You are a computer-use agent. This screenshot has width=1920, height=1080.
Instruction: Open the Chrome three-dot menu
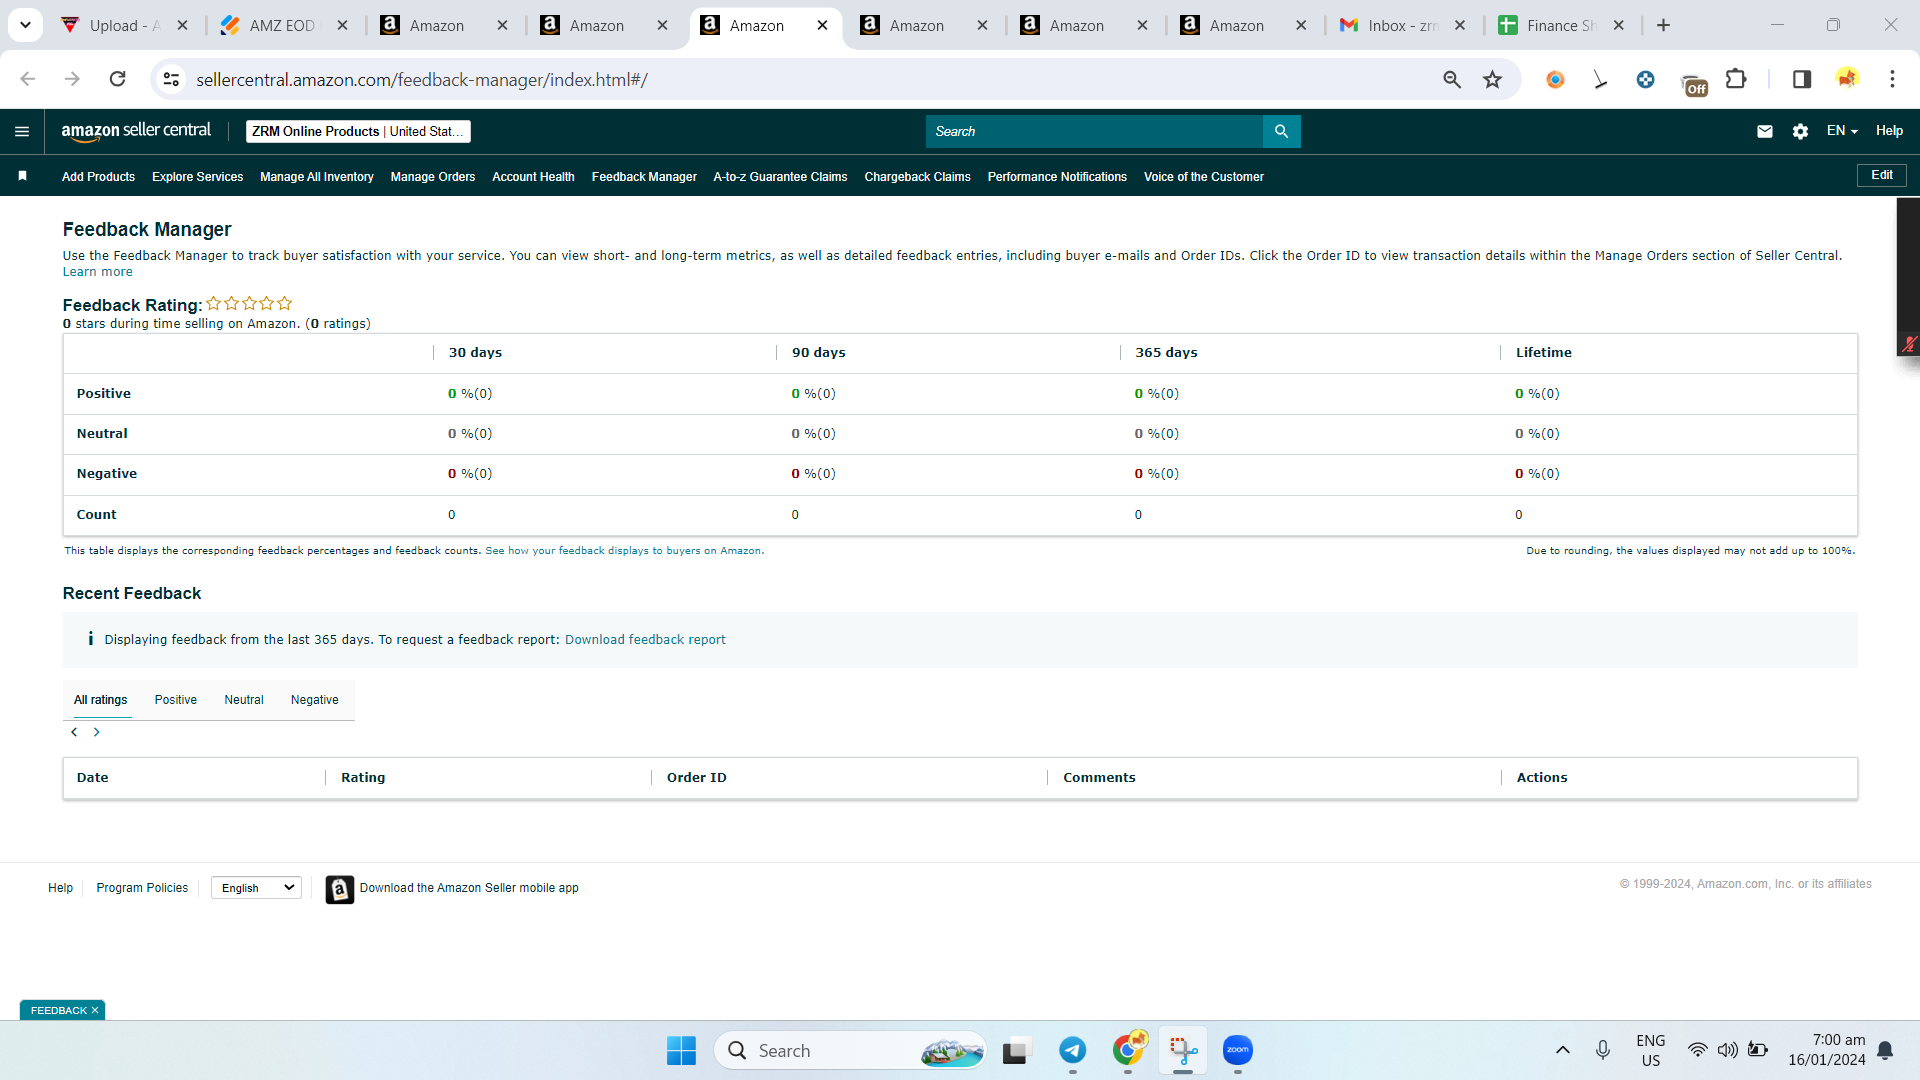click(x=1892, y=79)
